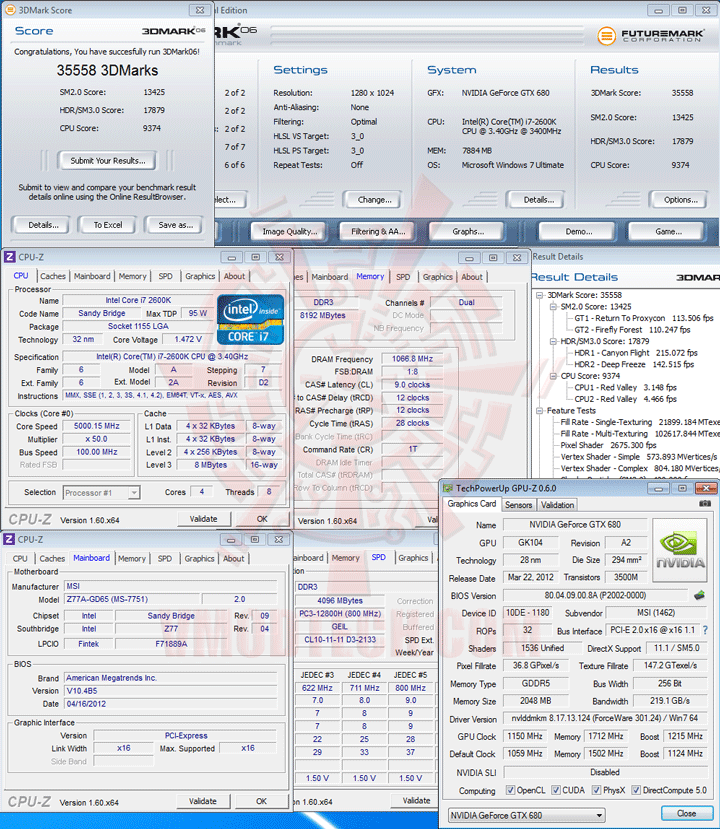Screen dimensions: 720x829
Task: Toggle the PhysX checkbox
Action: pyautogui.click(x=596, y=790)
